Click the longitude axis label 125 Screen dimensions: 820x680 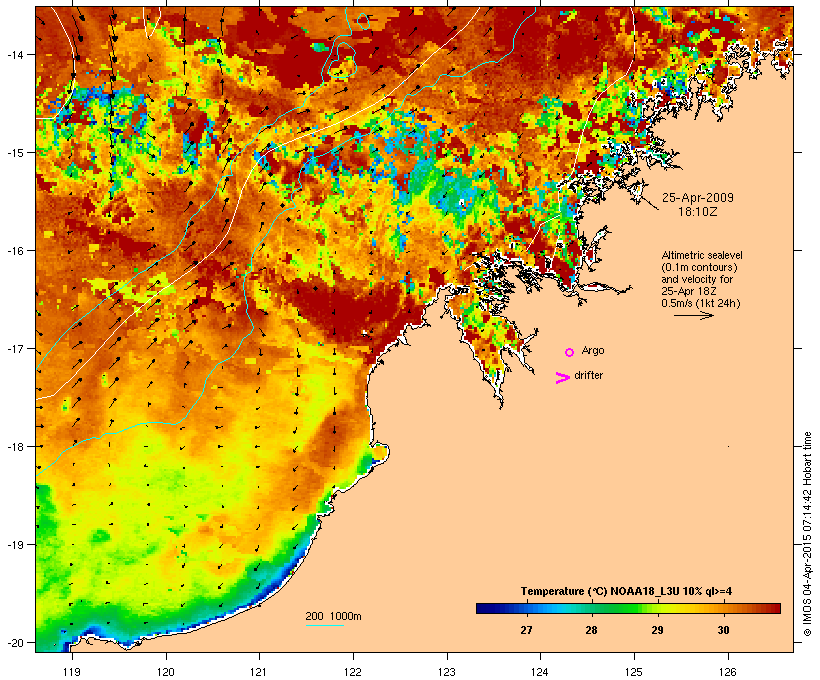tap(634, 671)
